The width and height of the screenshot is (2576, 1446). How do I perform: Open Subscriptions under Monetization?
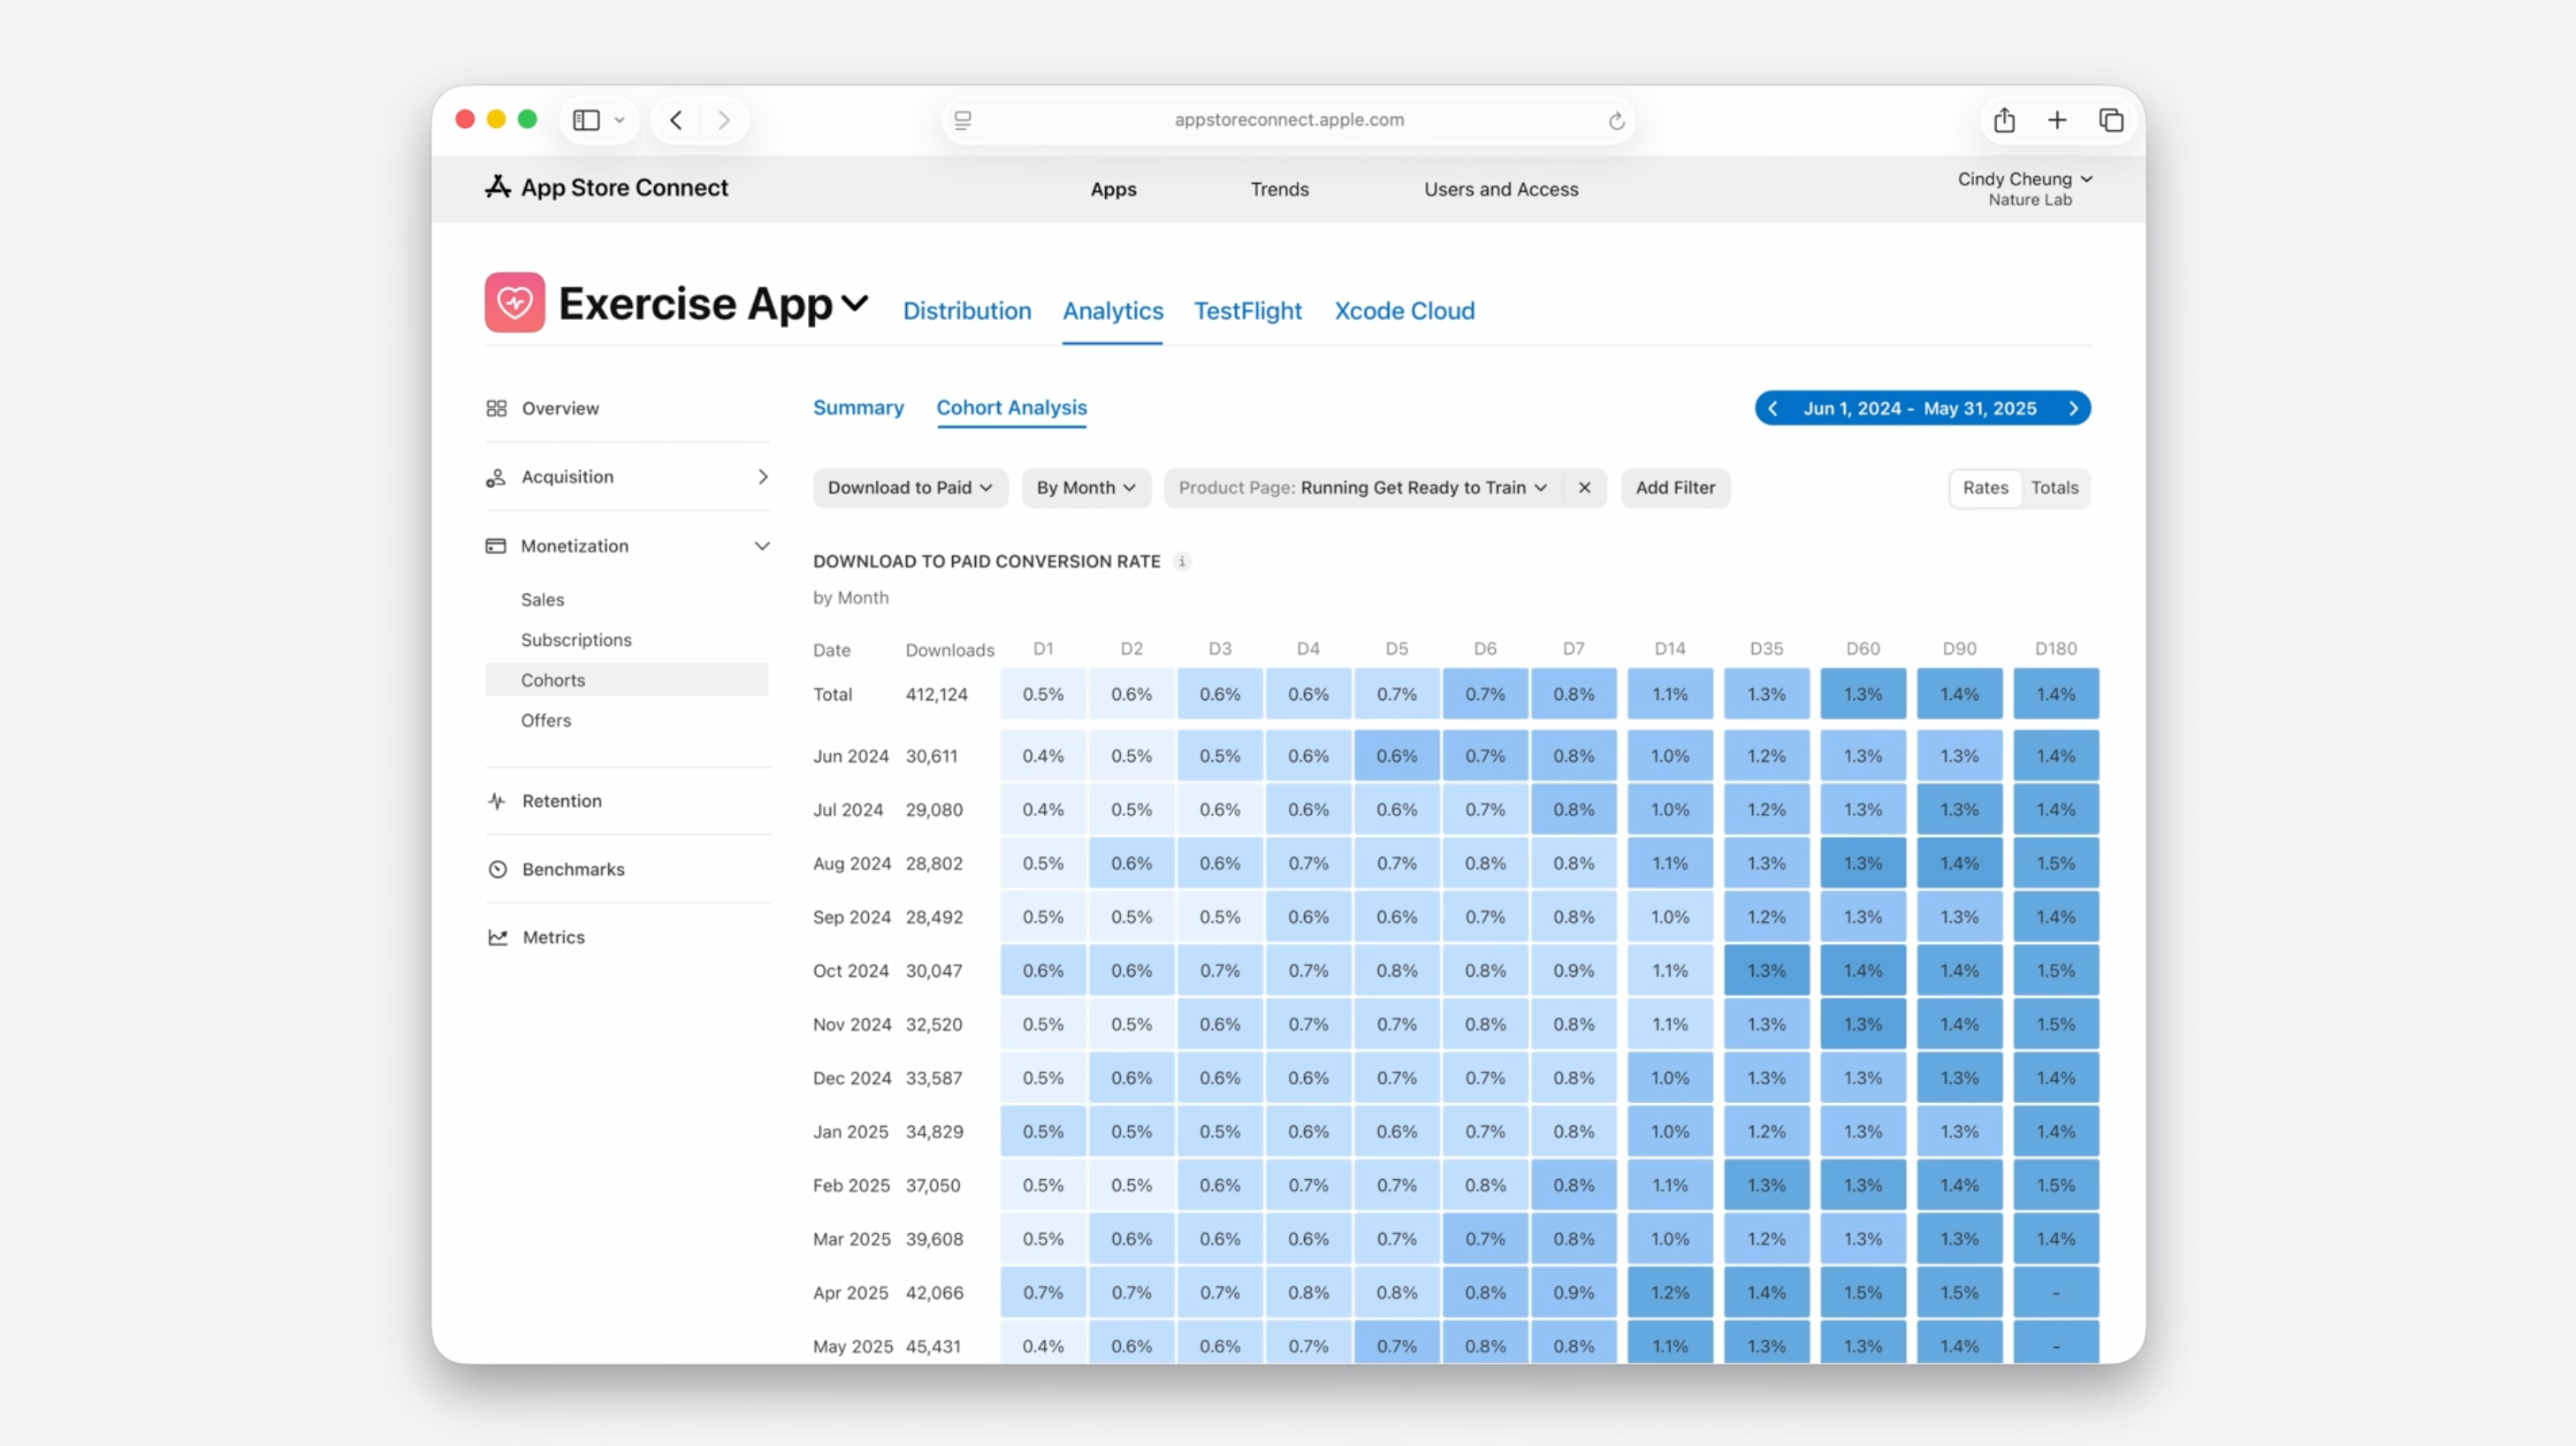[576, 640]
